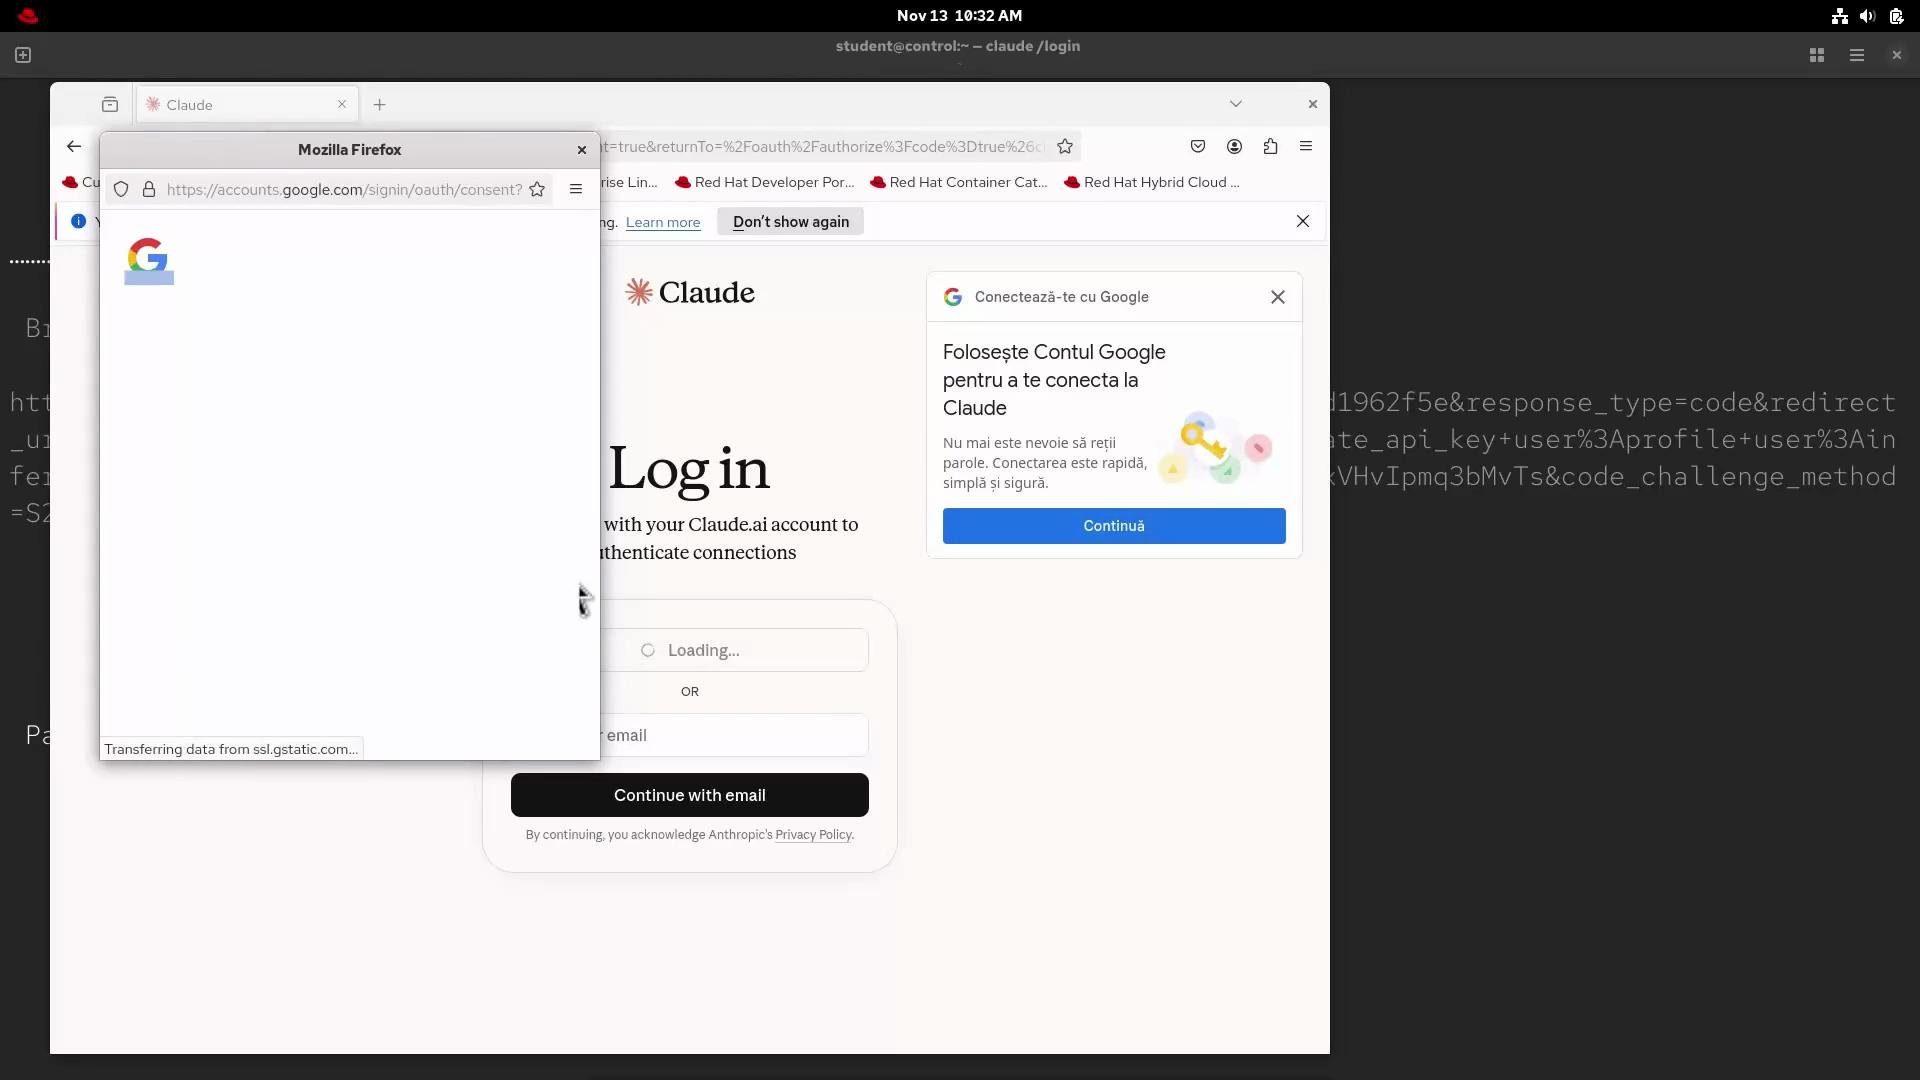
Task: Click the popup accounts.google.com URL field
Action: pos(344,189)
